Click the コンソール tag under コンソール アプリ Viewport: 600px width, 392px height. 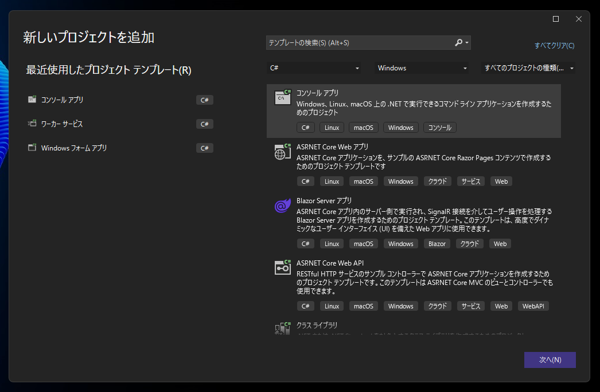(440, 127)
